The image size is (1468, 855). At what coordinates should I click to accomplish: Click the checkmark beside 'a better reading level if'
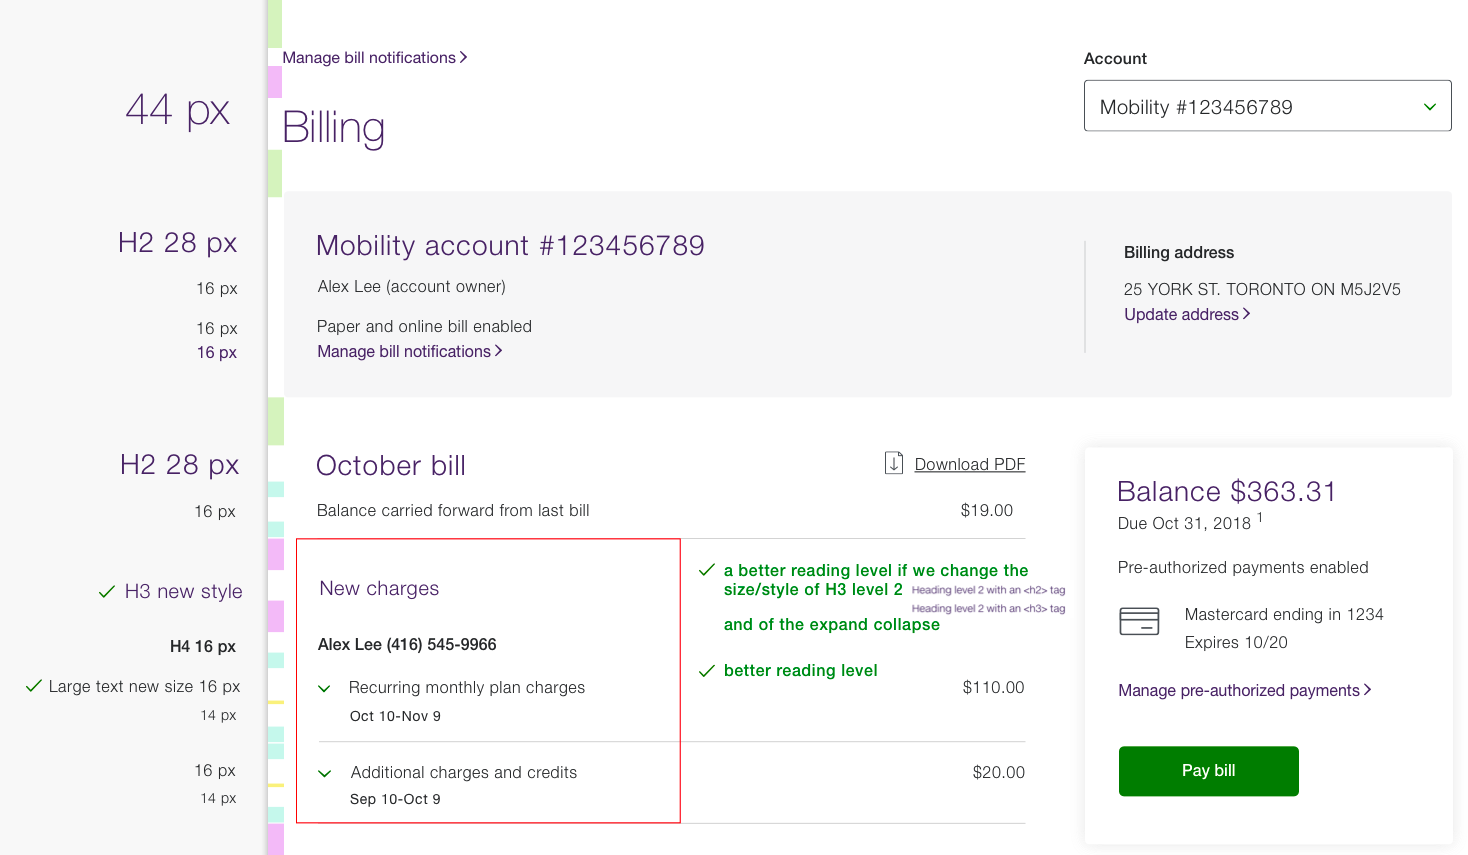707,570
